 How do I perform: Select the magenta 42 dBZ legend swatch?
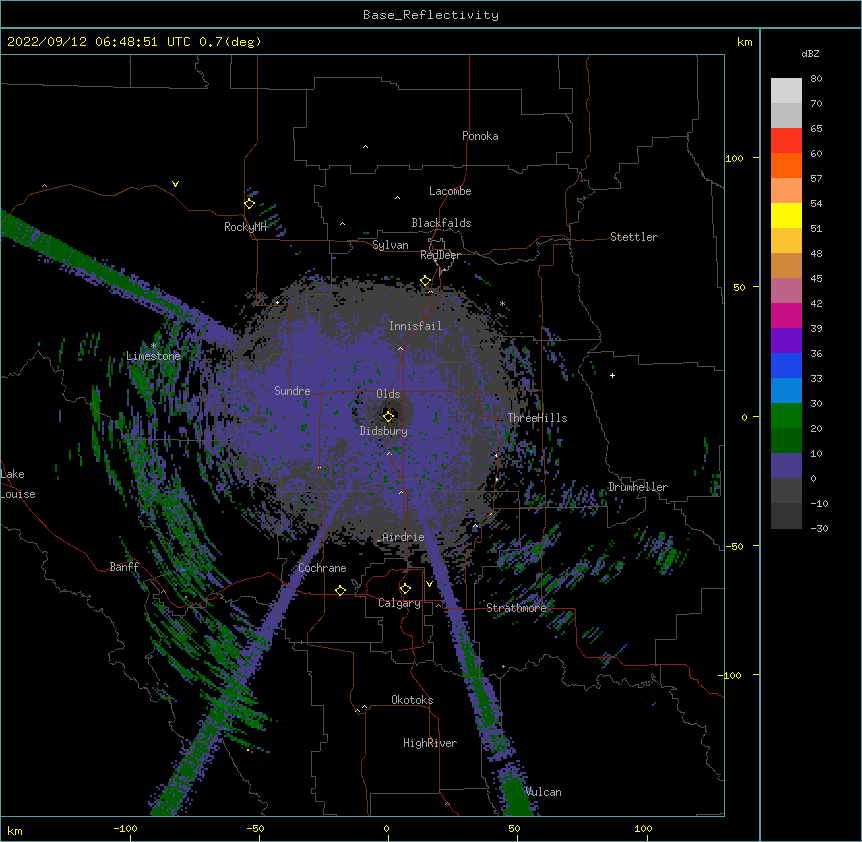(x=786, y=315)
